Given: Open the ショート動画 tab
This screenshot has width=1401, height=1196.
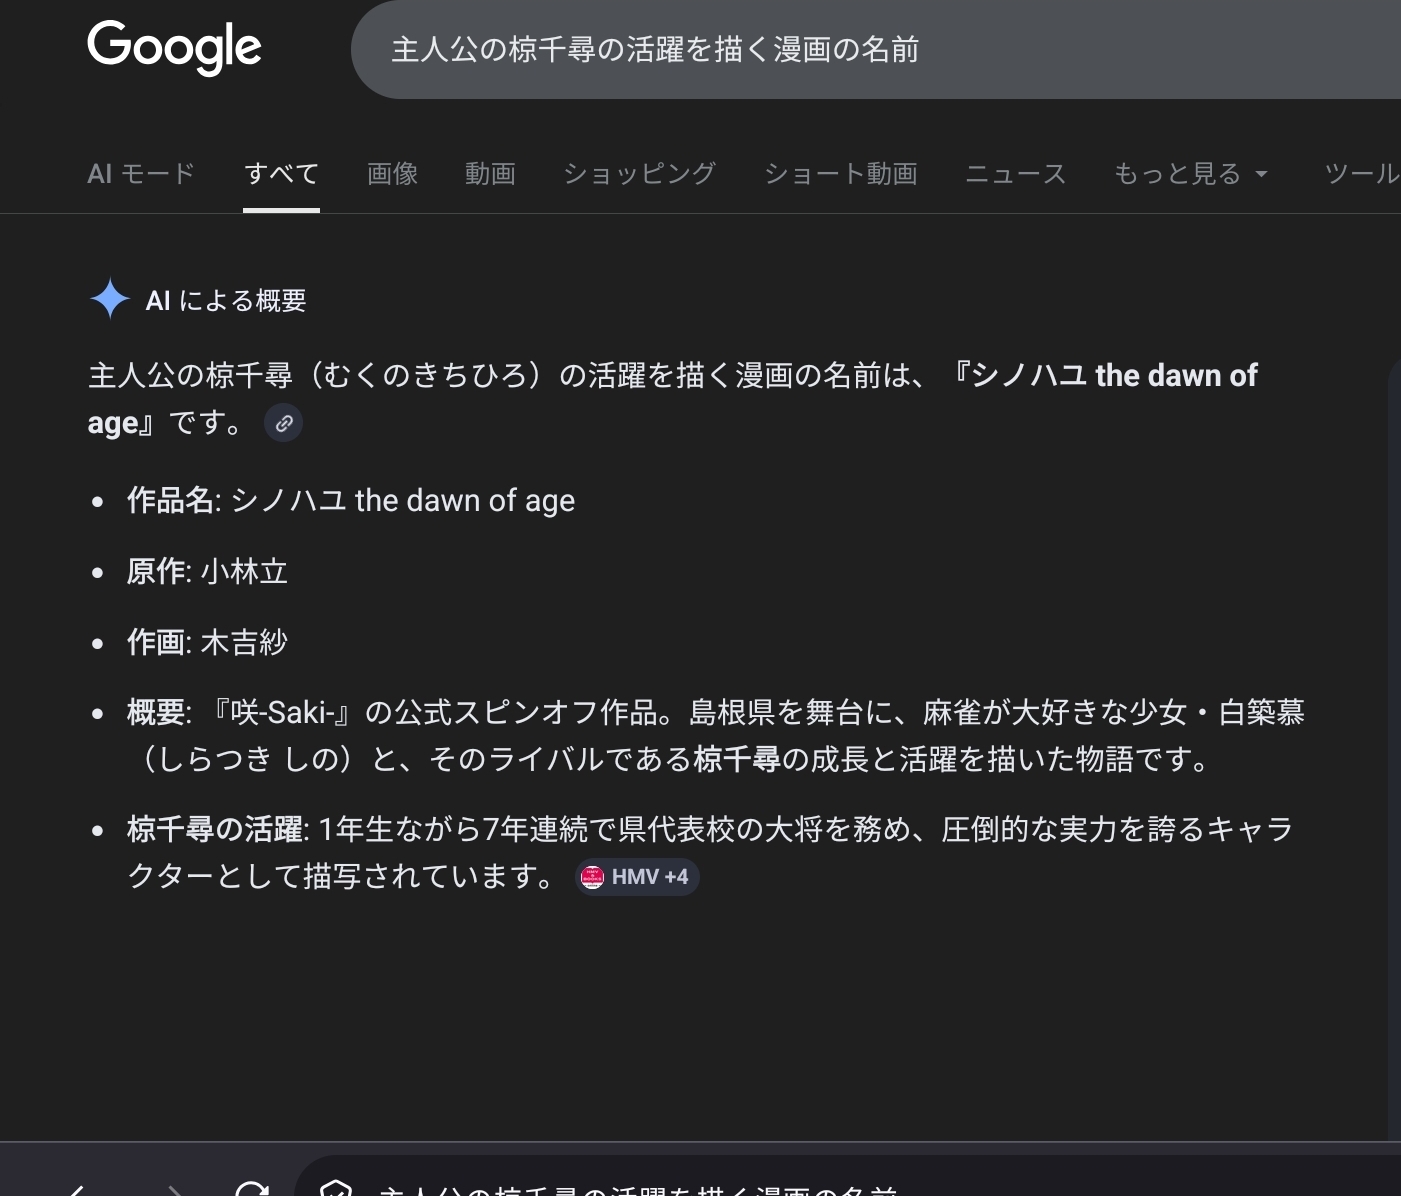Looking at the screenshot, I should point(840,174).
